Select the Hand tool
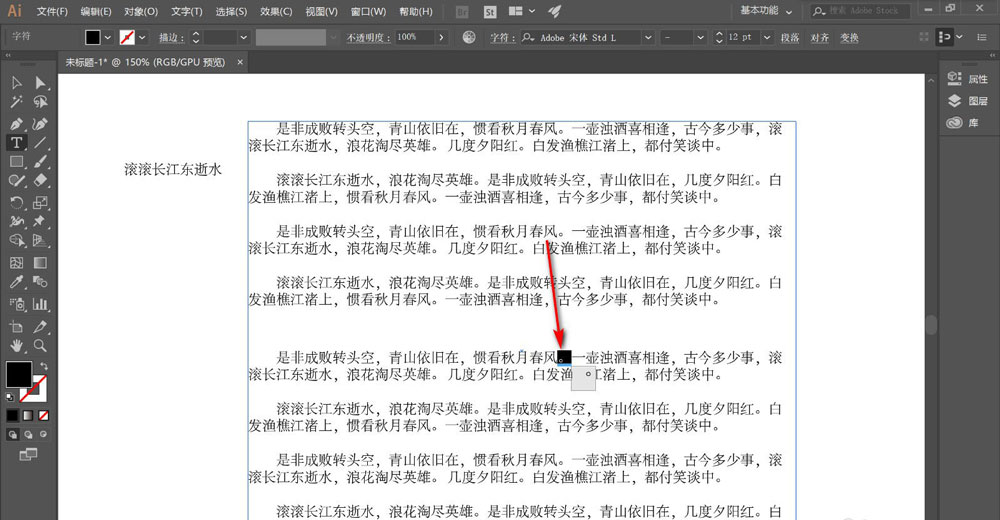Viewport: 1000px width, 520px height. pos(17,345)
